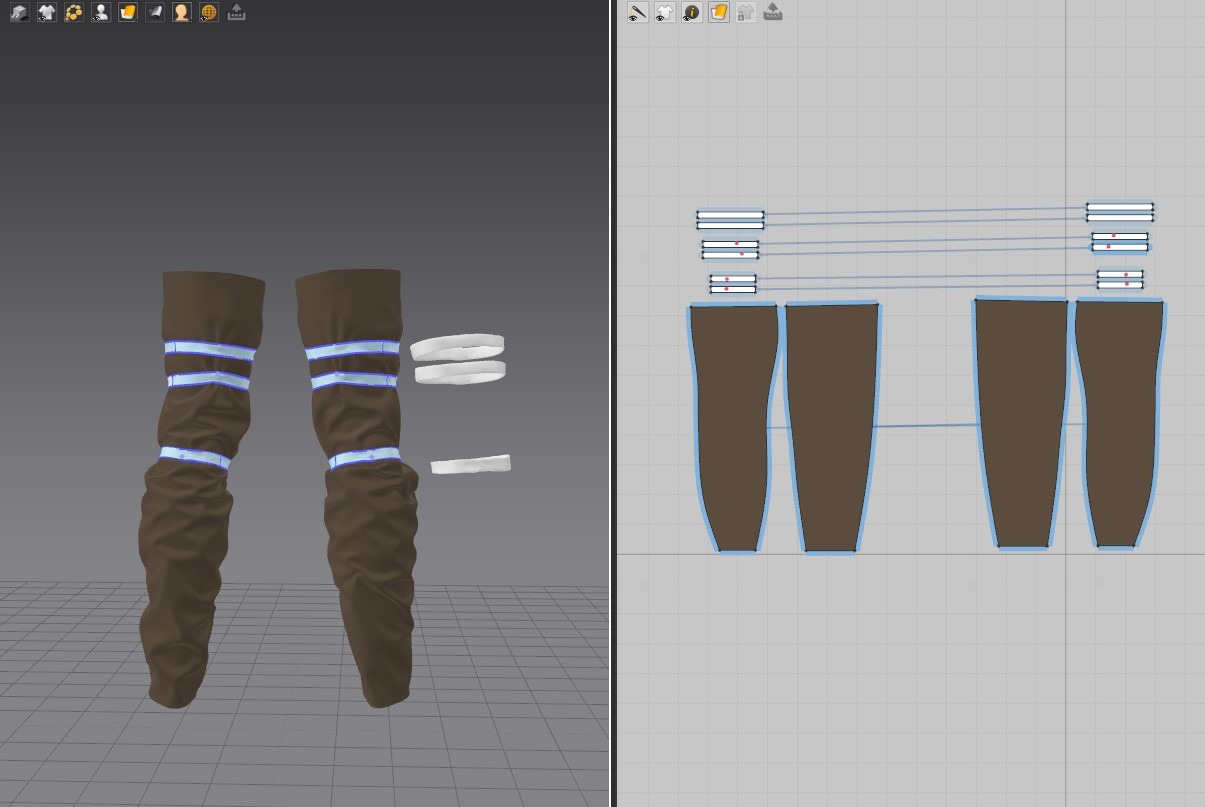Viewport: 1205px width, 807px height.
Task: Click the lowest floating white strap in 3D view
Action: click(470, 465)
